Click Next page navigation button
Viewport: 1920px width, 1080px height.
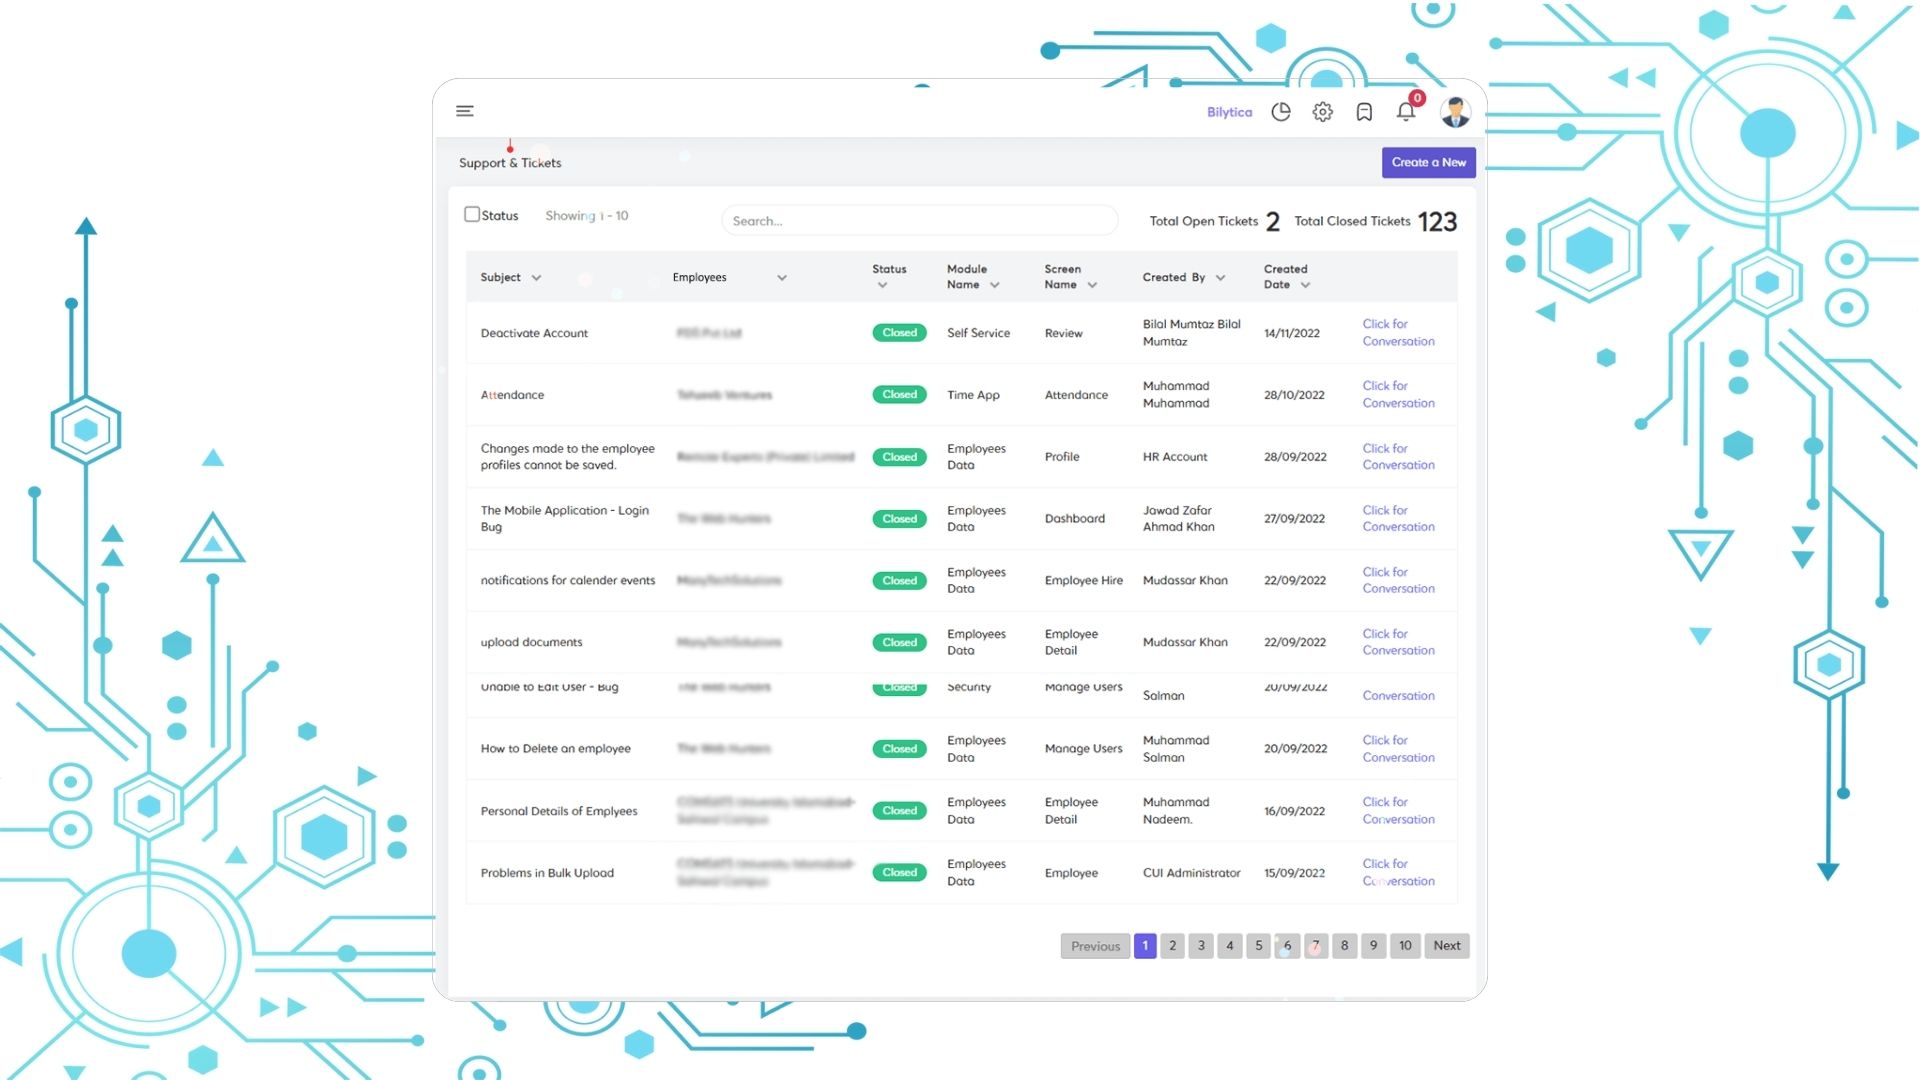pos(1447,944)
